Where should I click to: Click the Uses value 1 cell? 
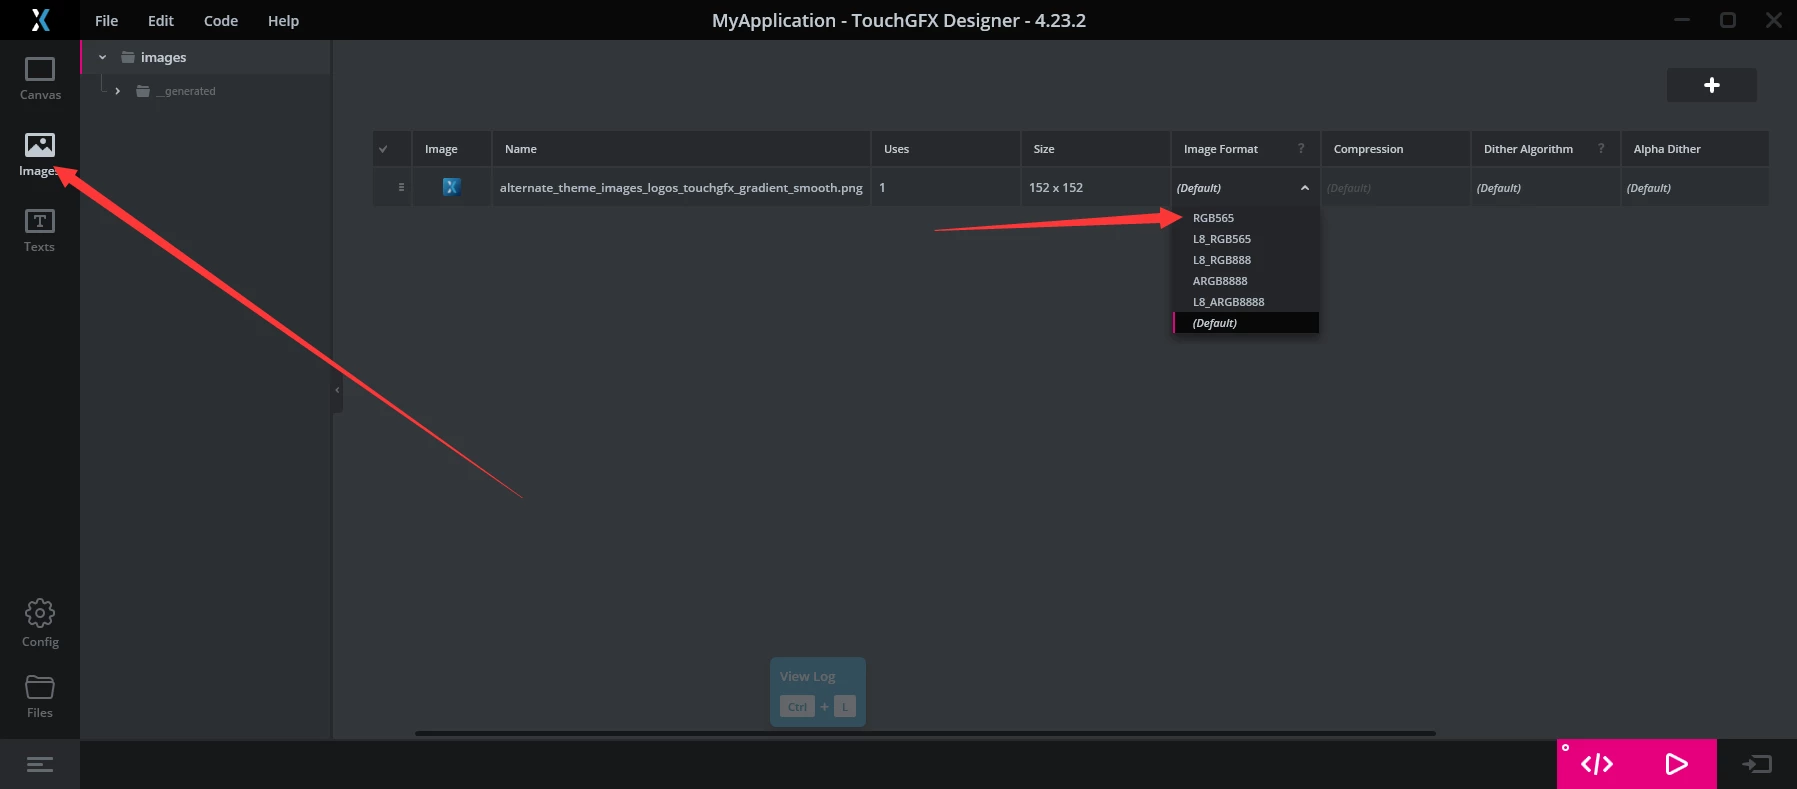click(x=946, y=188)
